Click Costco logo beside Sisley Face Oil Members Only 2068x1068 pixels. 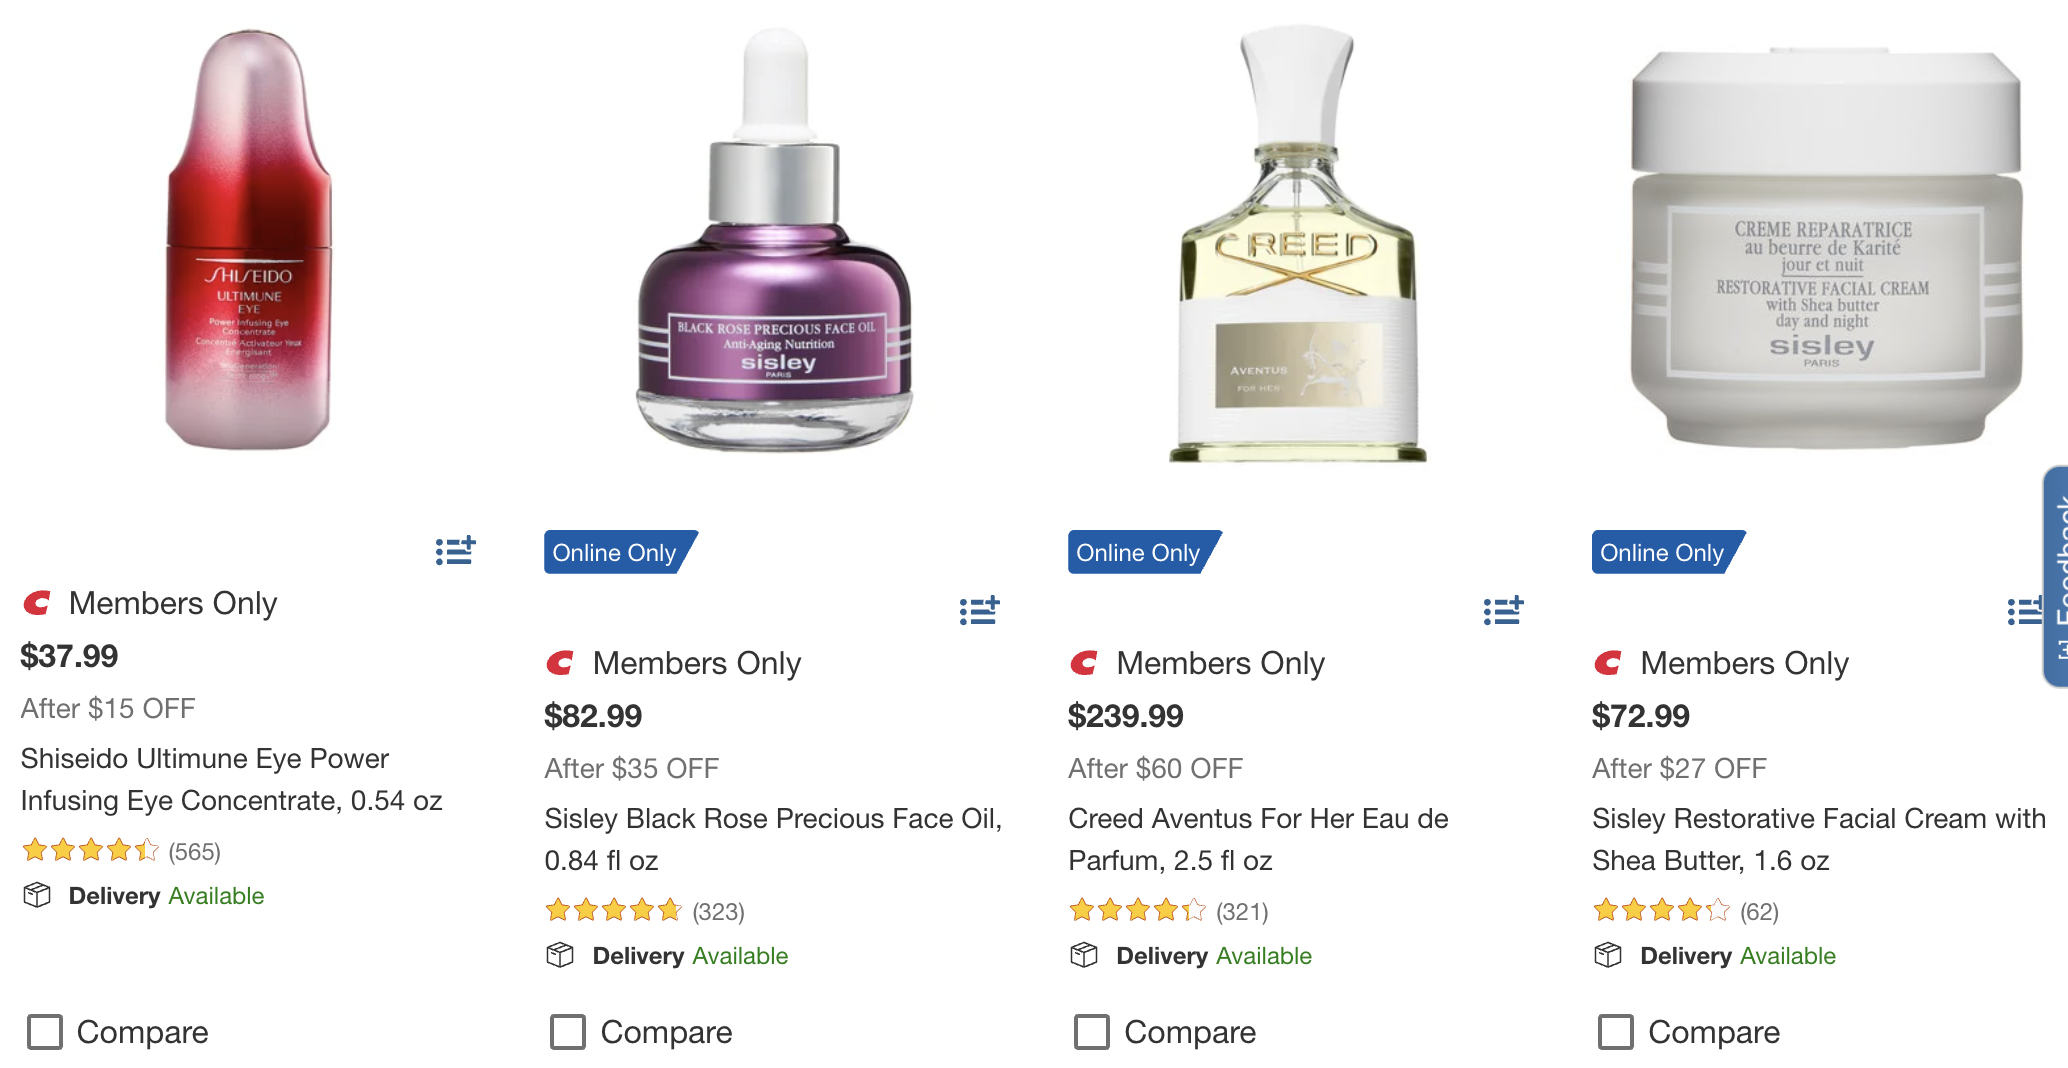[560, 663]
